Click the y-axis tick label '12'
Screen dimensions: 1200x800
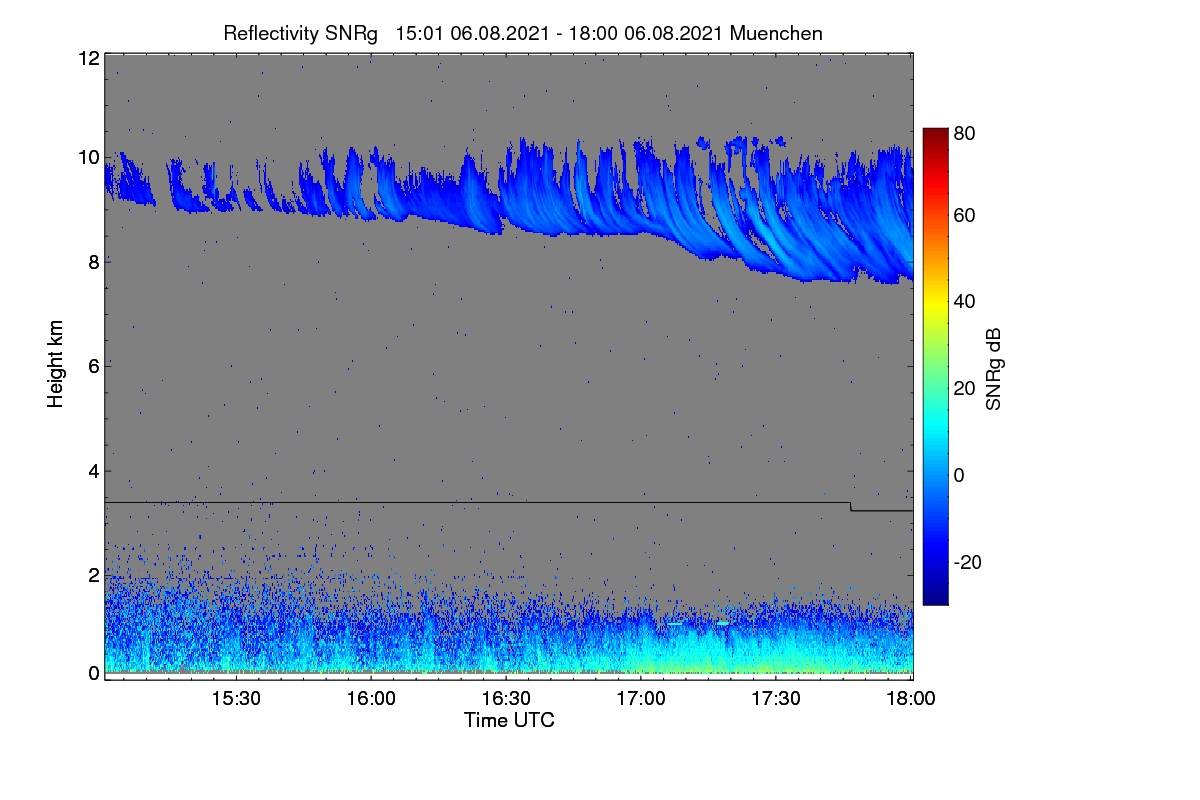(88, 58)
